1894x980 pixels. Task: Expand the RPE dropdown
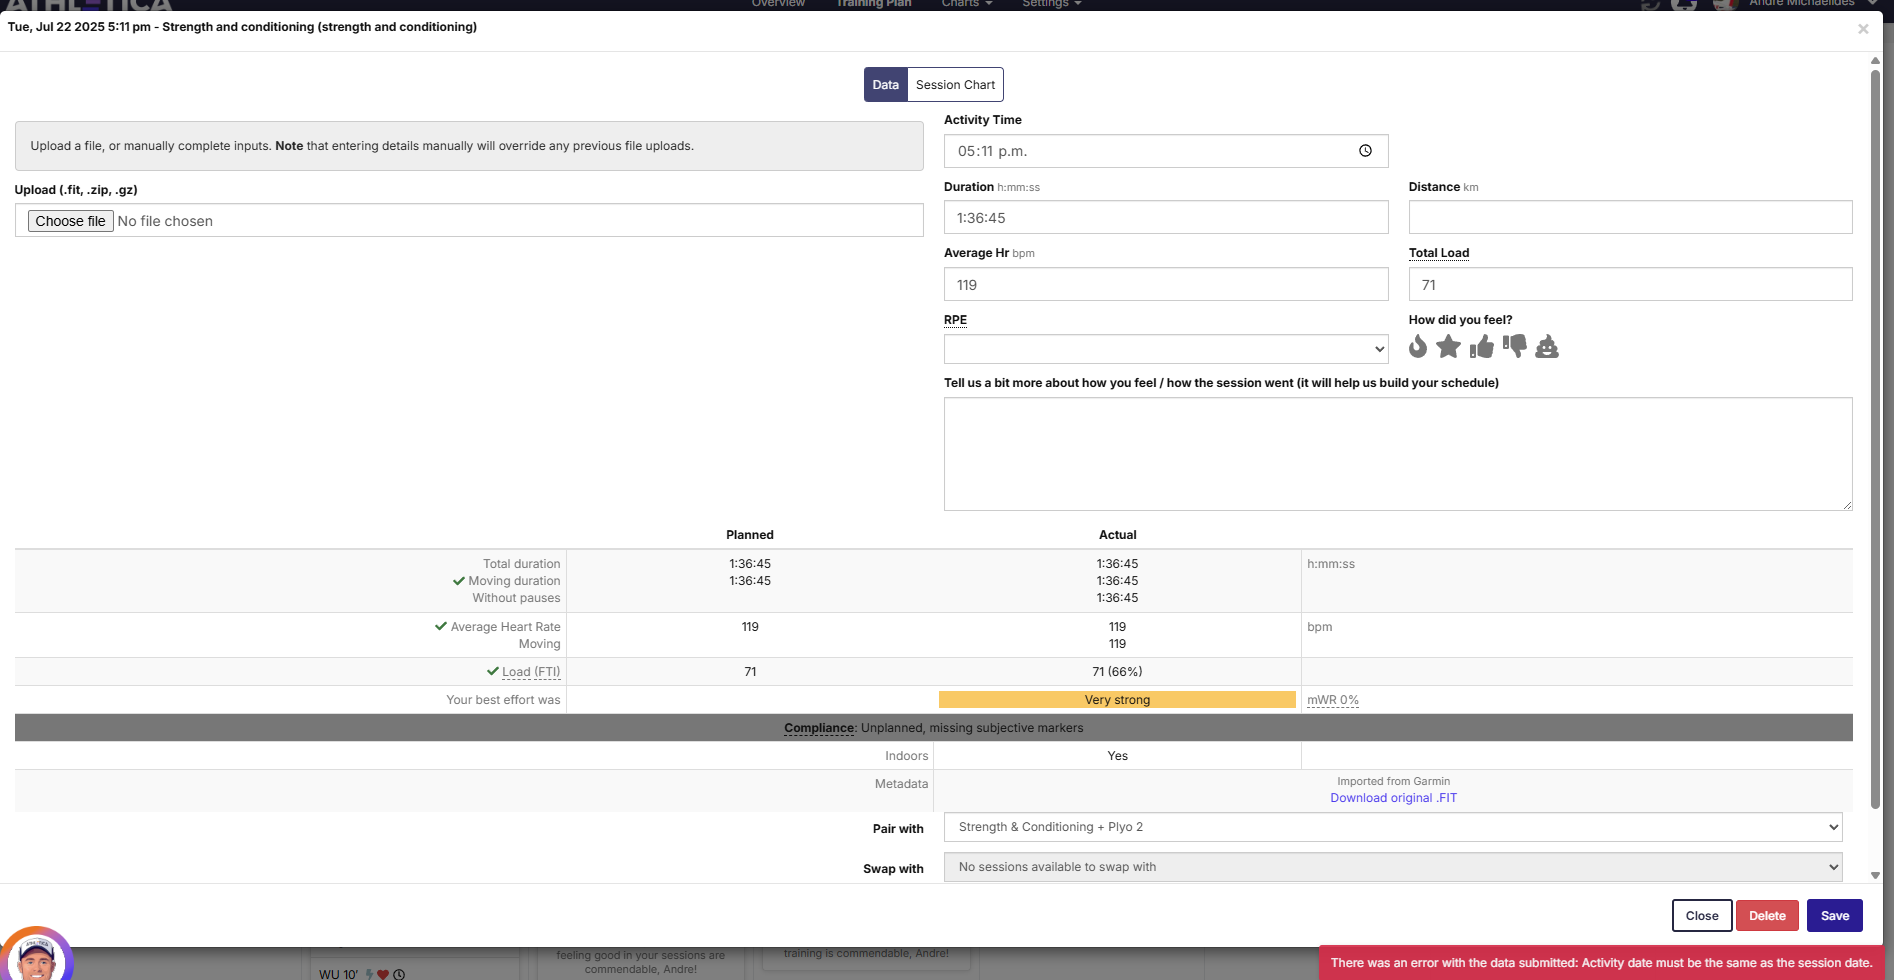click(1165, 349)
